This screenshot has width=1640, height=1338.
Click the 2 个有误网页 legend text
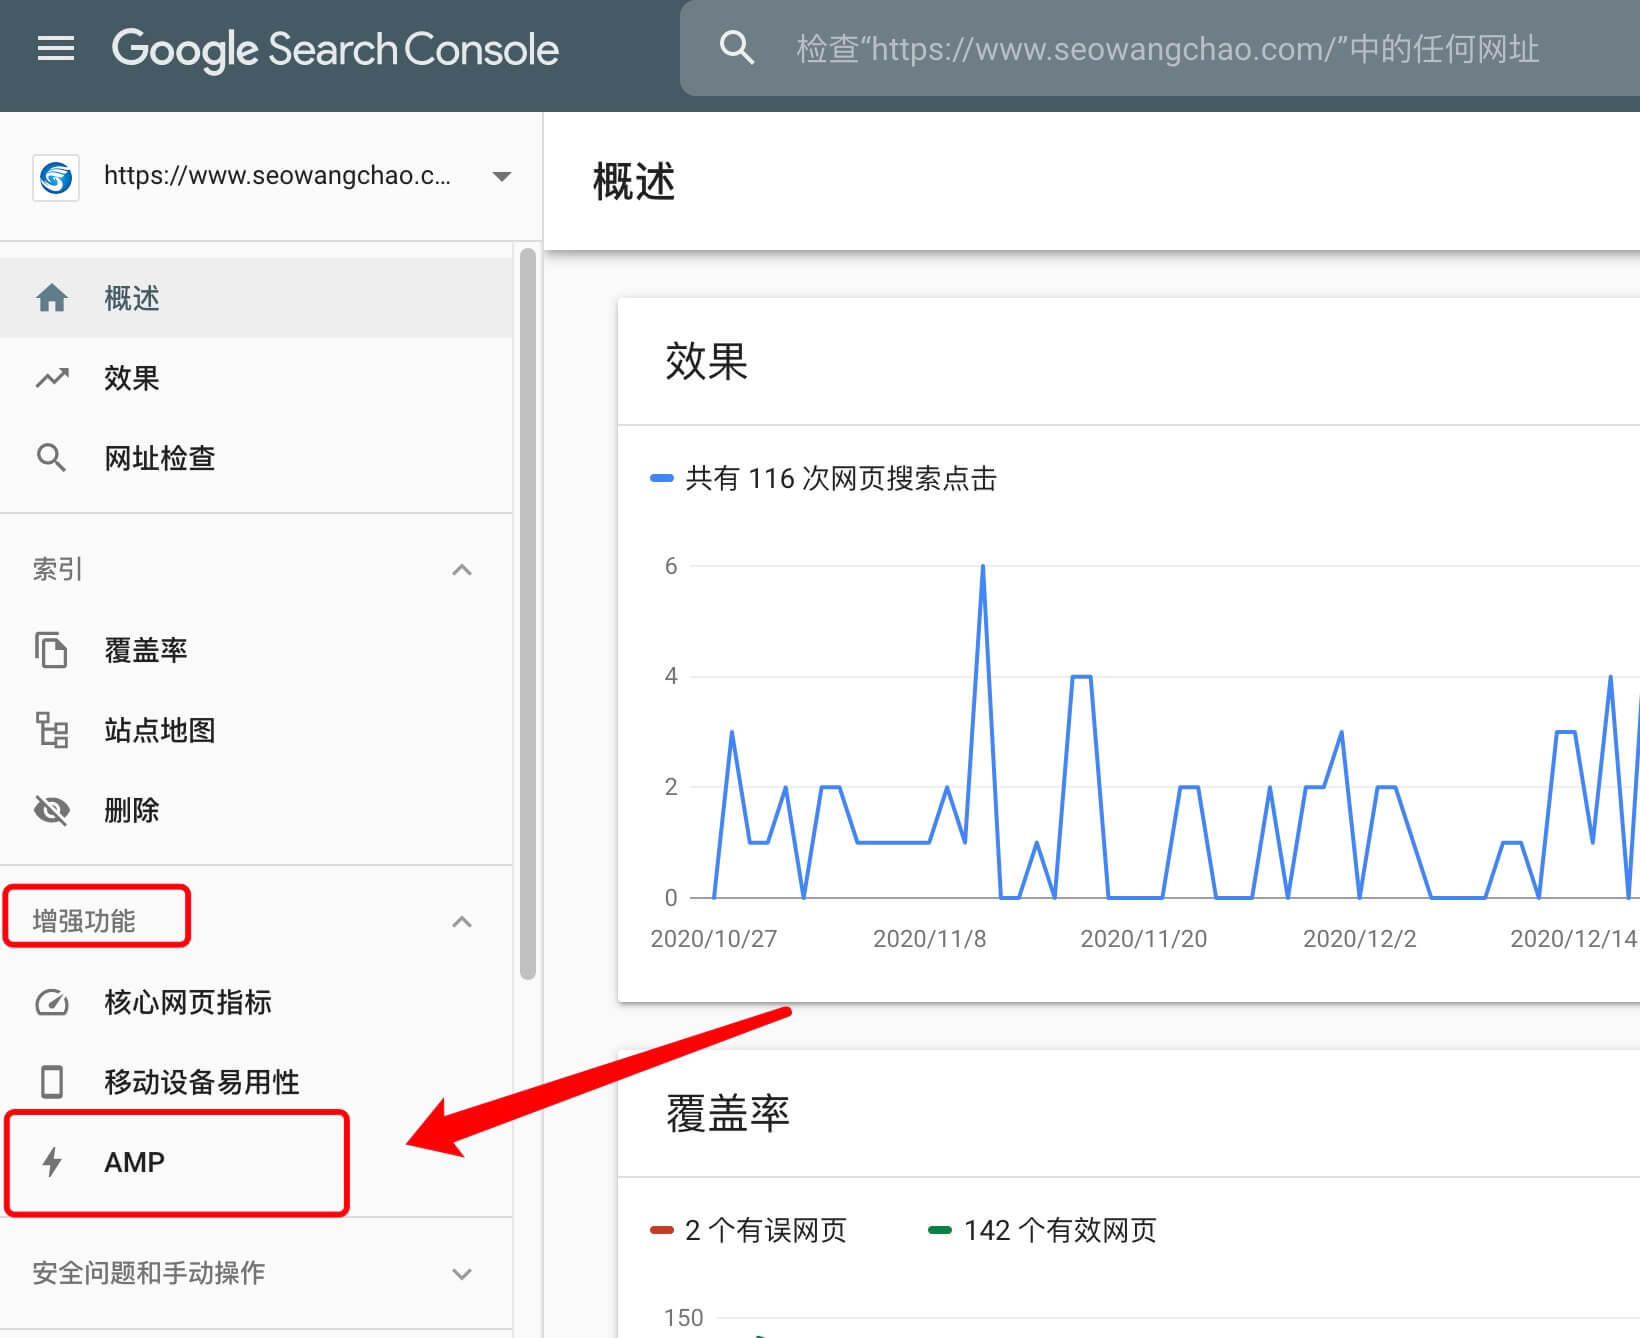[x=766, y=1231]
